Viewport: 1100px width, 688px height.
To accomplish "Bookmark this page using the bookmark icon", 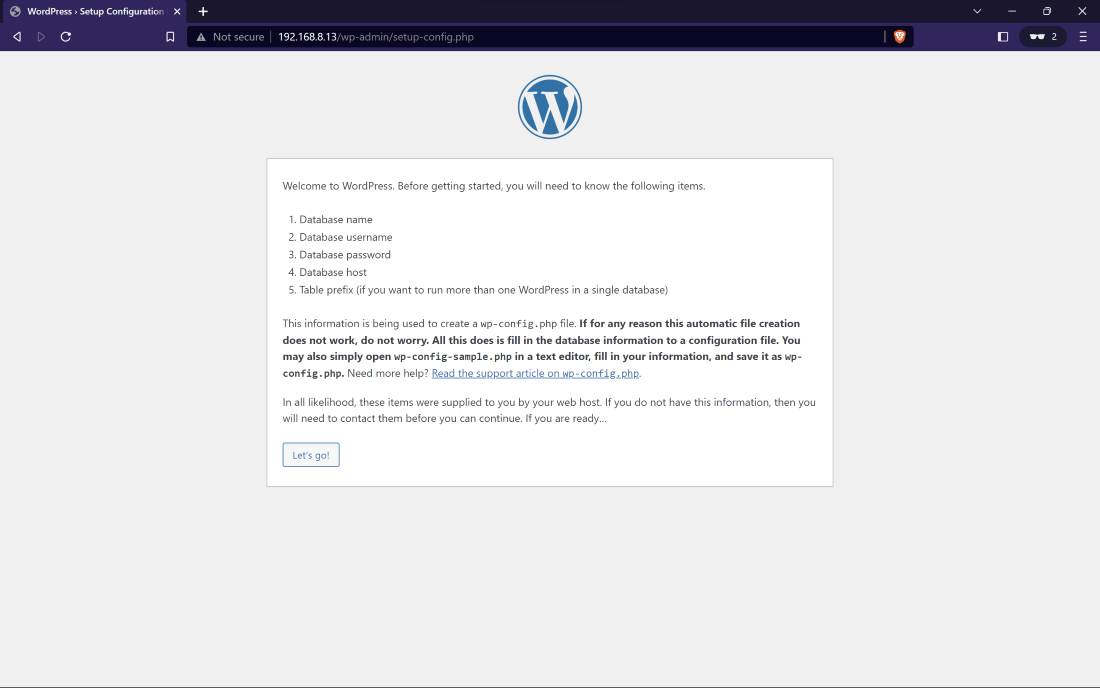I will (x=170, y=36).
